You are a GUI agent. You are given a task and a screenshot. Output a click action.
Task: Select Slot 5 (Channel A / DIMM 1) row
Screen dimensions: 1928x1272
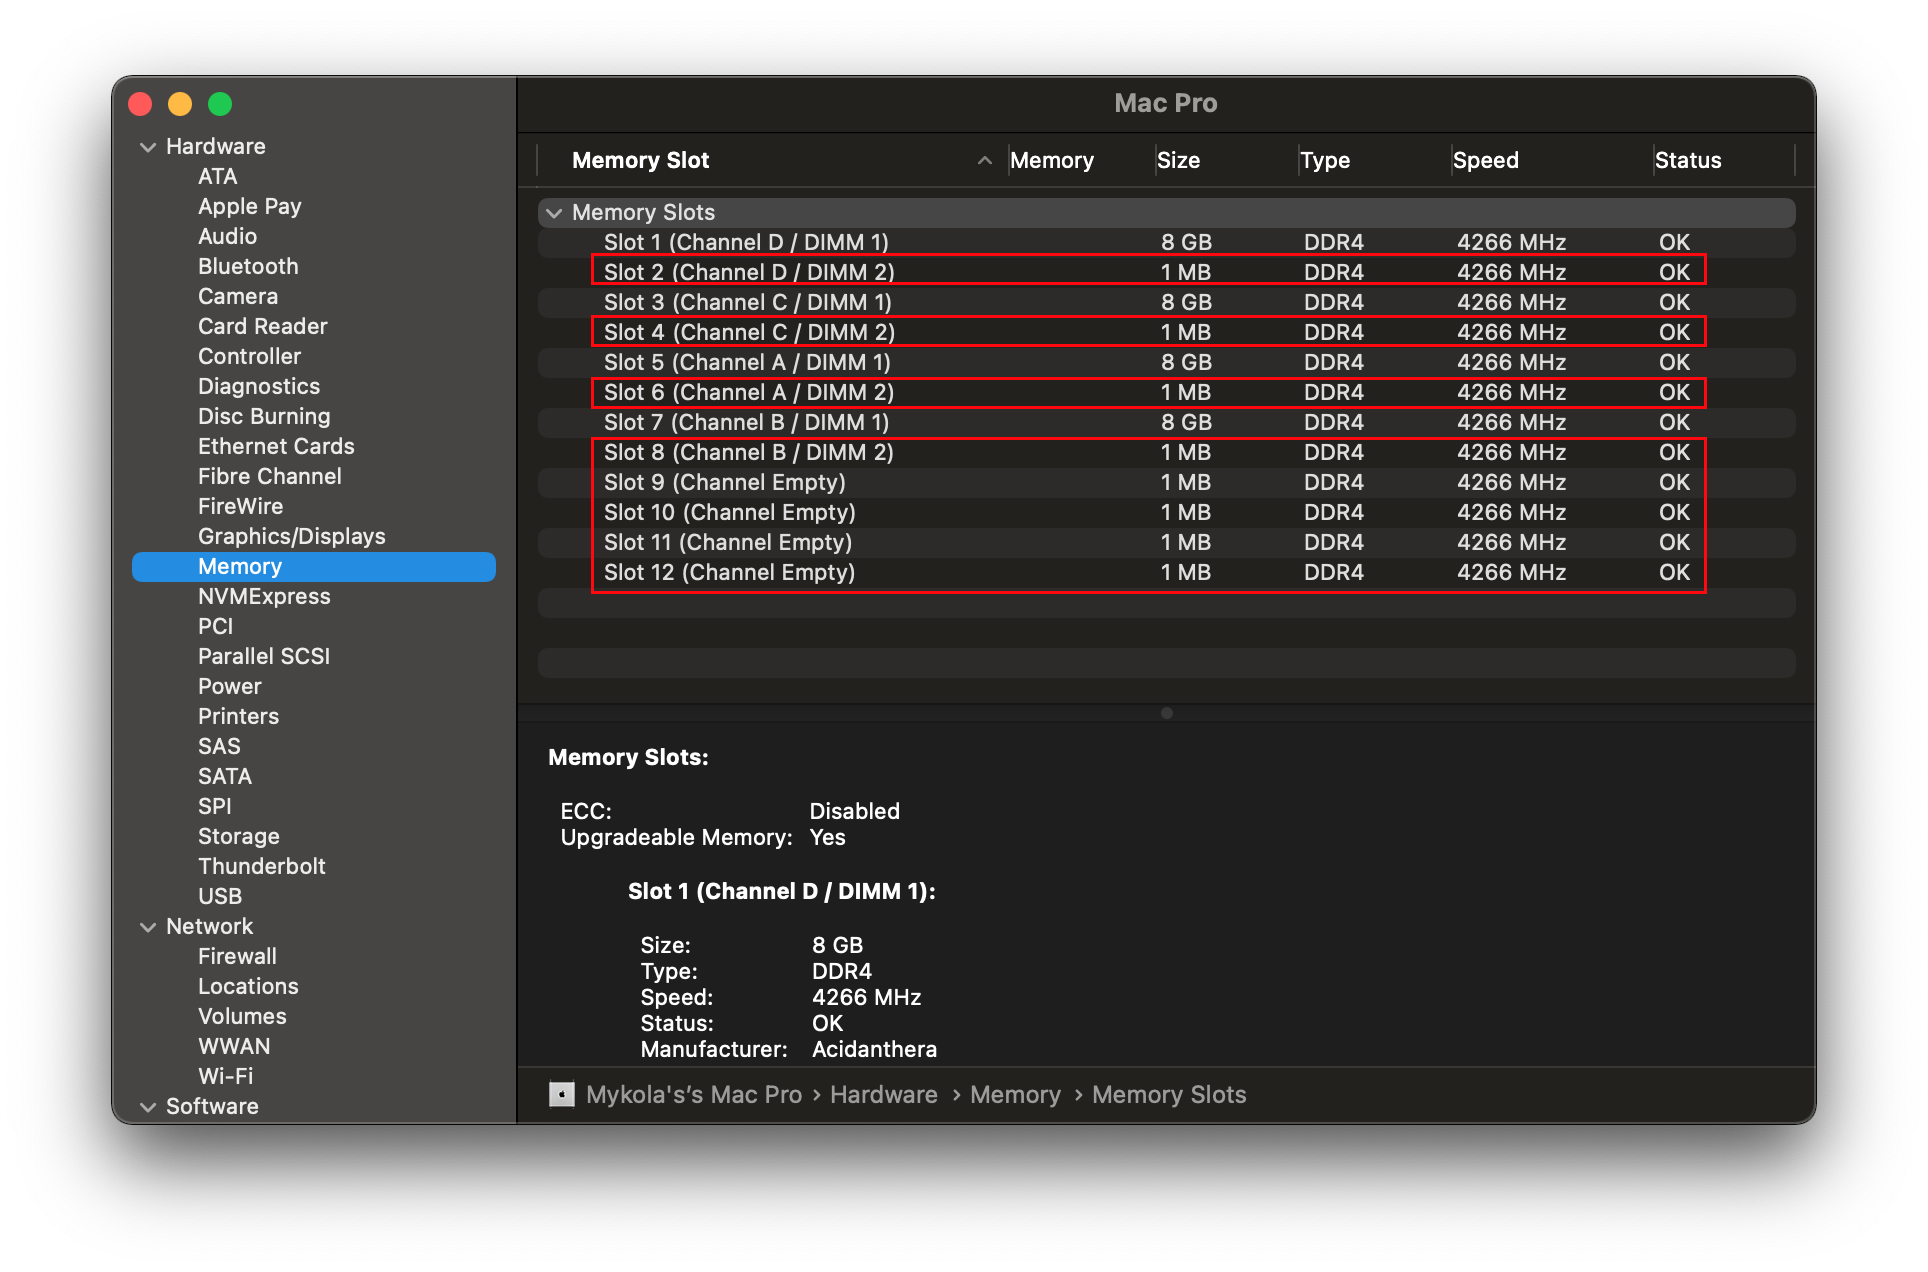[x=746, y=363]
